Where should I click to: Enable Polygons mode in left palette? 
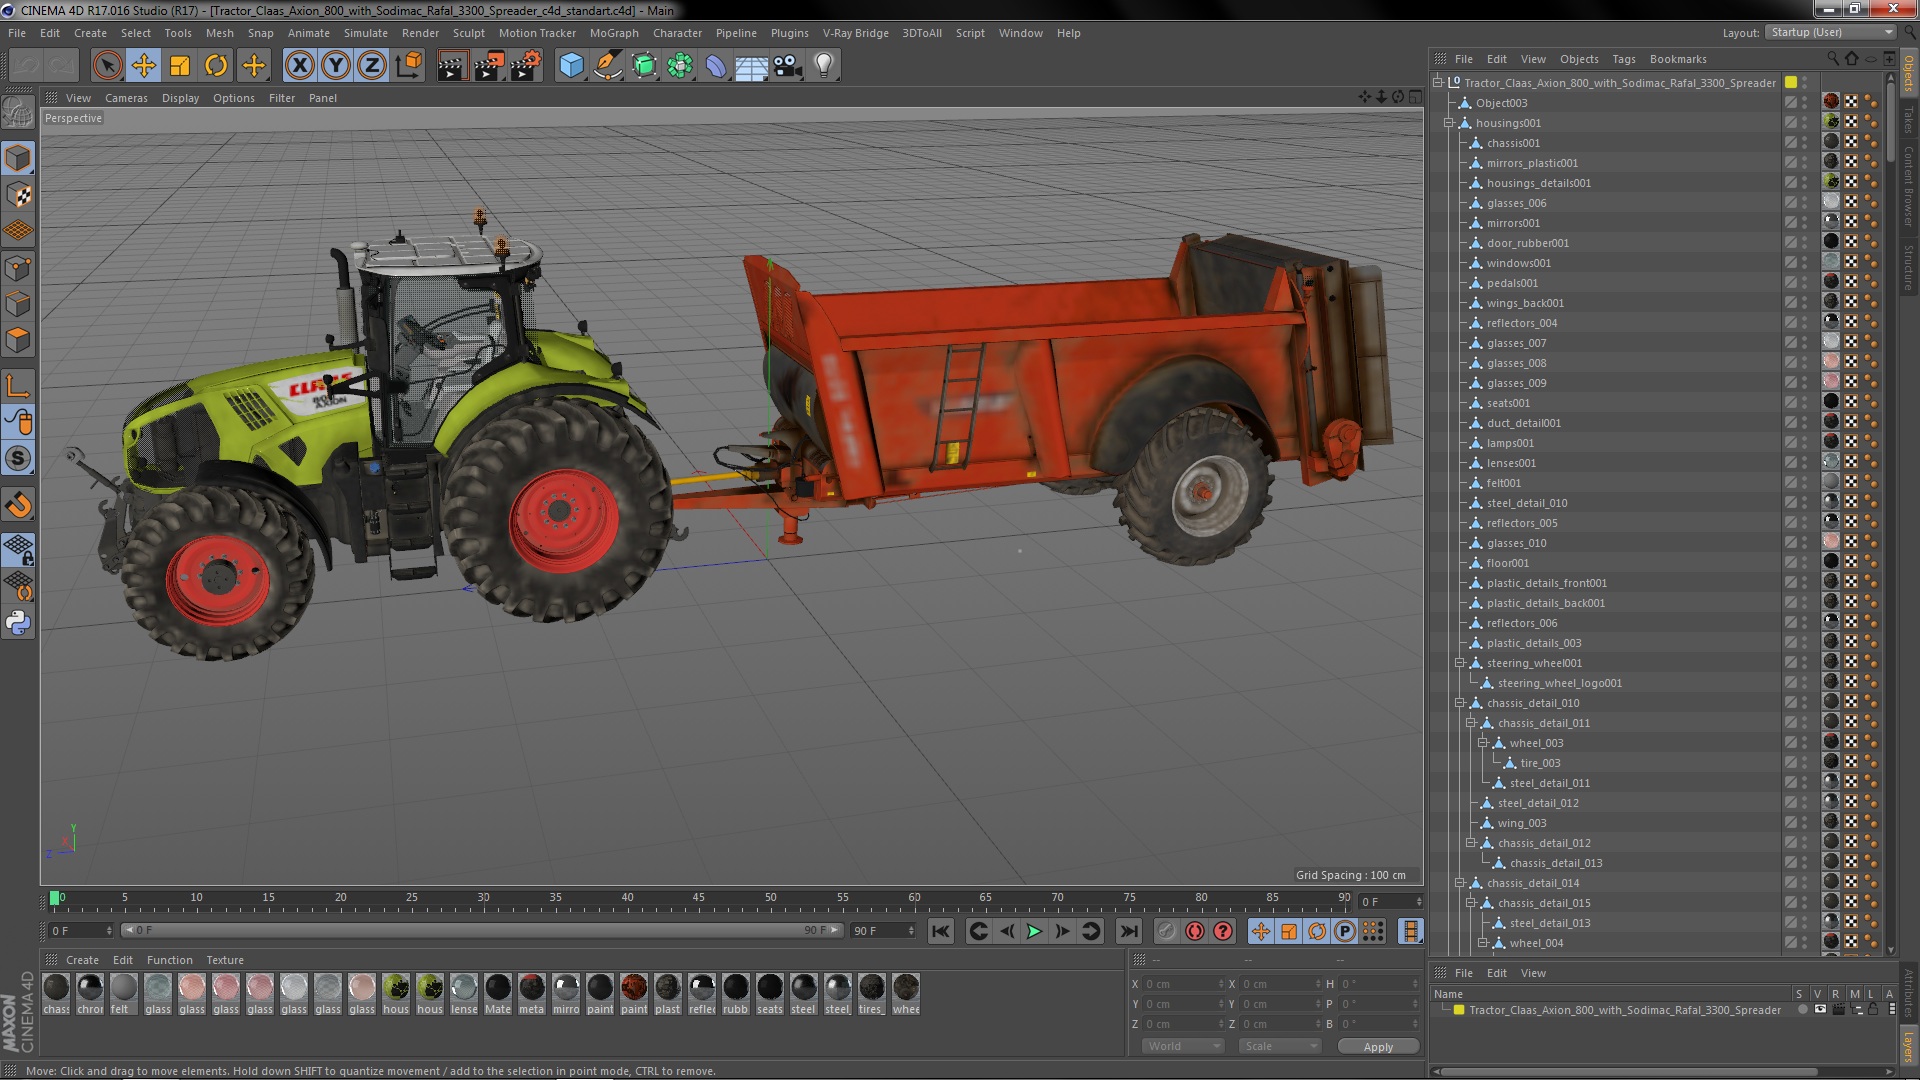(x=18, y=340)
